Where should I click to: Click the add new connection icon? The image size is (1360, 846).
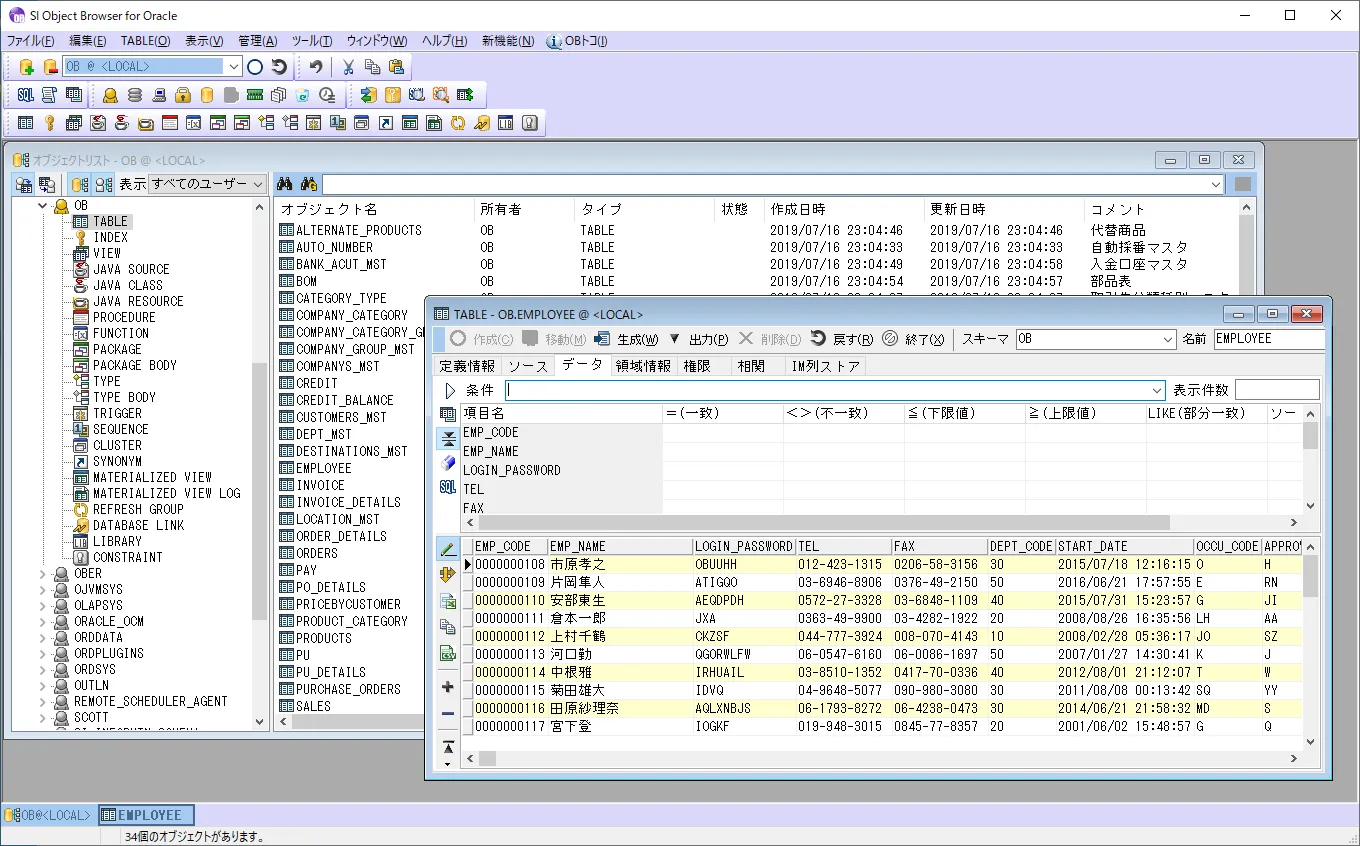[x=27, y=67]
